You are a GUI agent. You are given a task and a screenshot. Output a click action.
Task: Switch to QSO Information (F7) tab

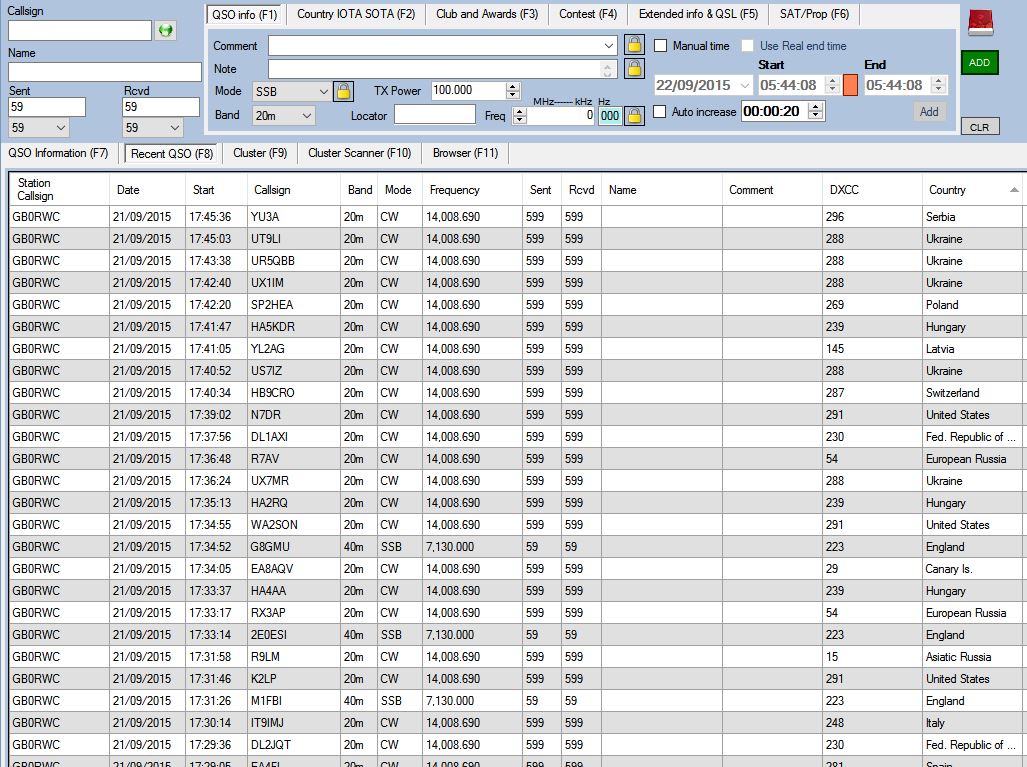pos(58,153)
